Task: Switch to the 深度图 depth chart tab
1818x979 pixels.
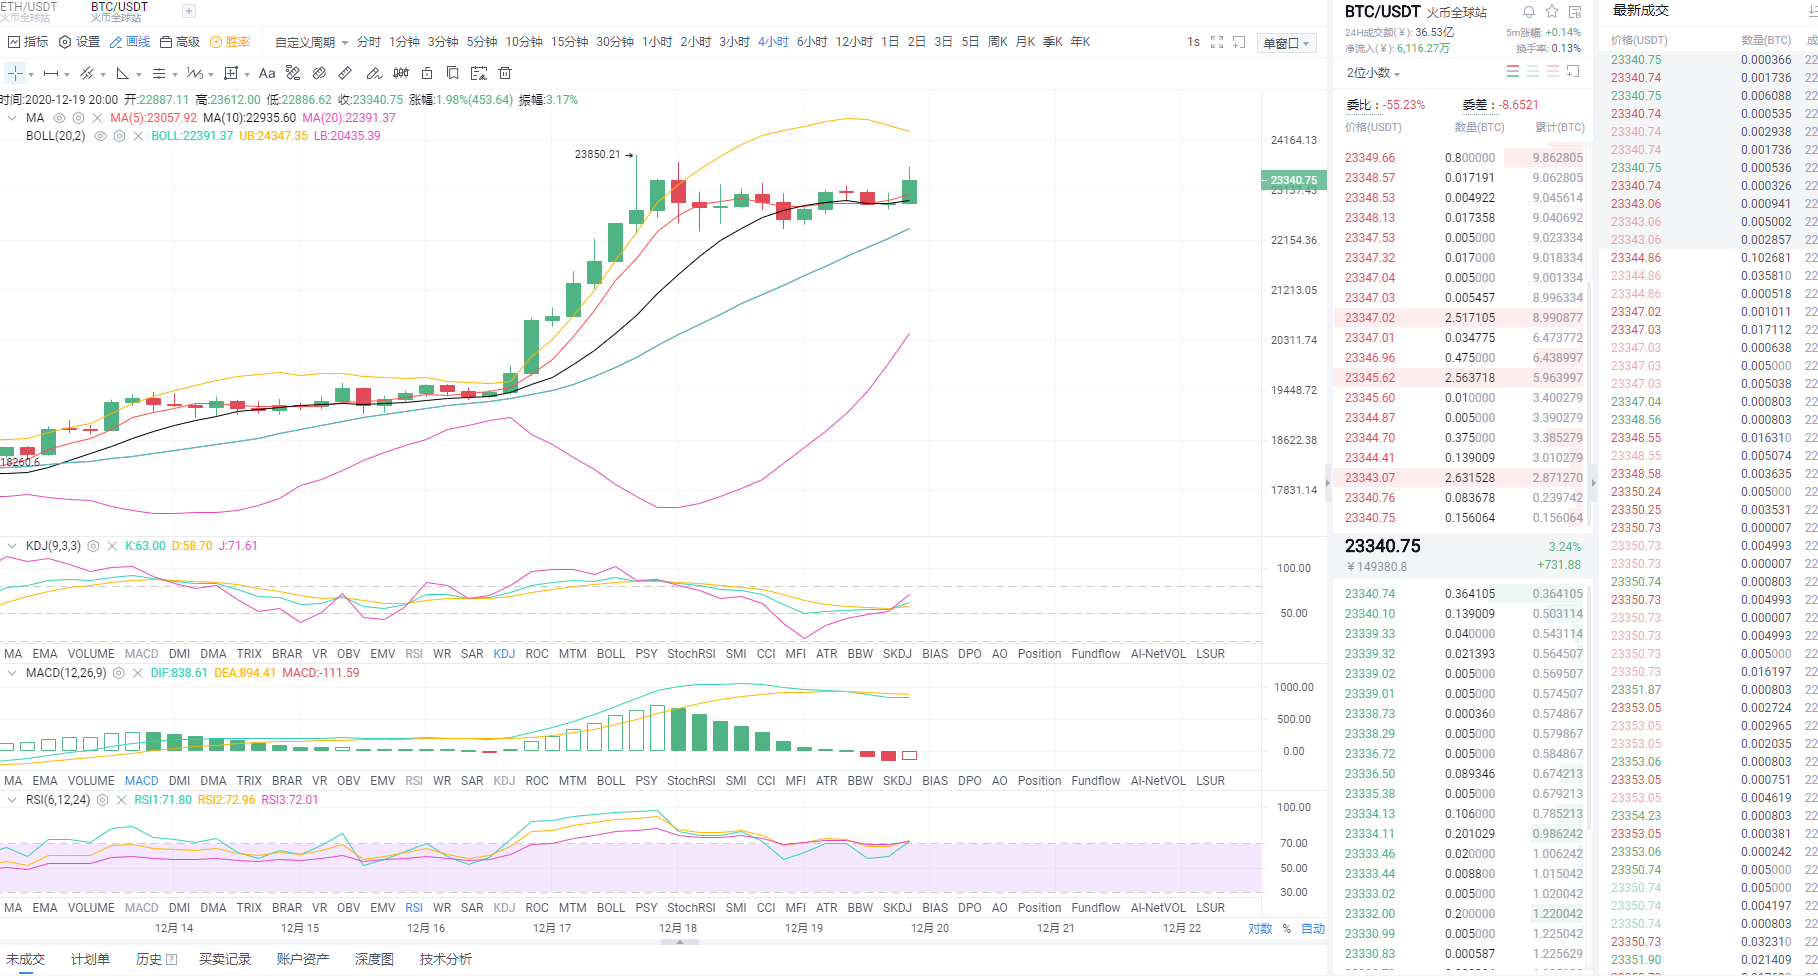Action: tap(374, 959)
